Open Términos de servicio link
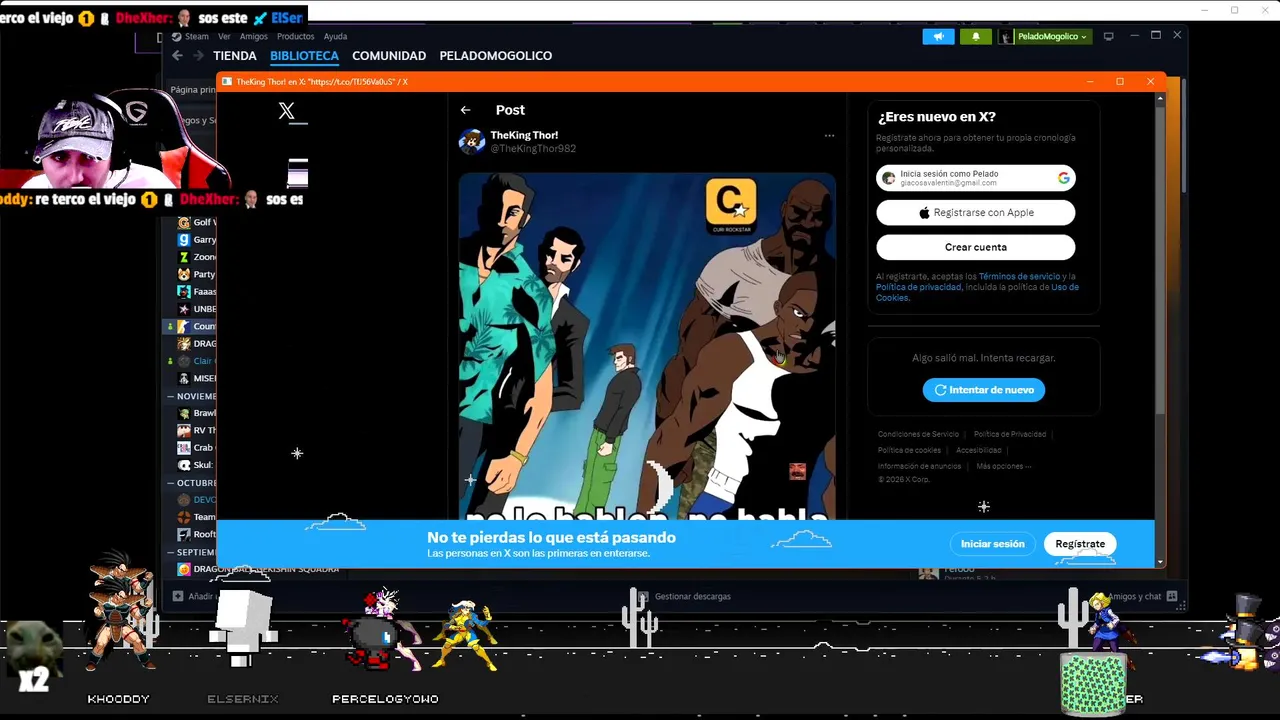This screenshot has height=720, width=1280. [1019, 276]
